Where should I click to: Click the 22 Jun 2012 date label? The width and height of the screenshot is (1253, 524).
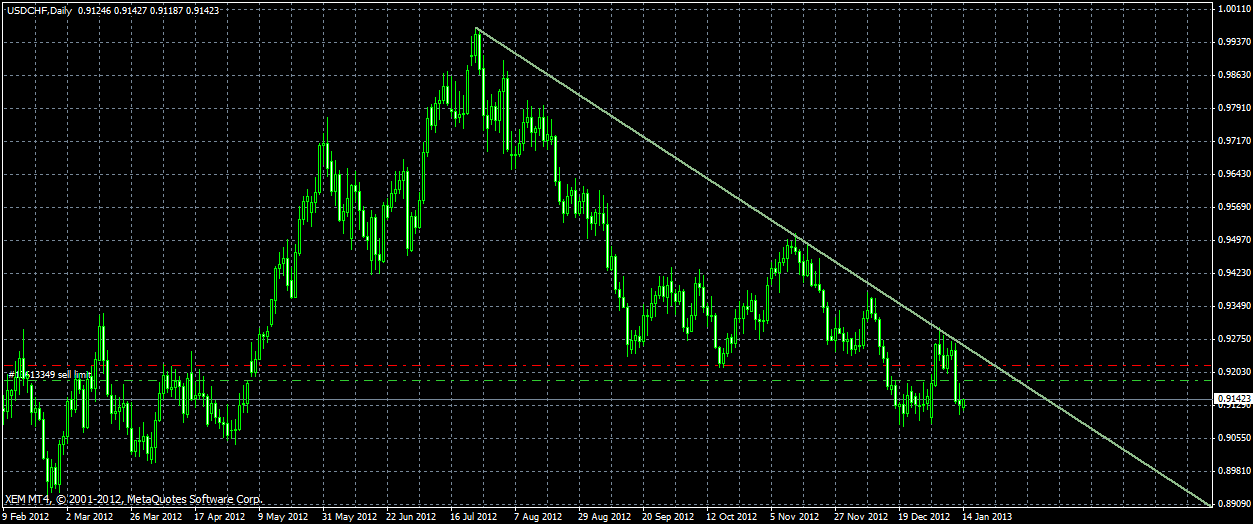412,517
